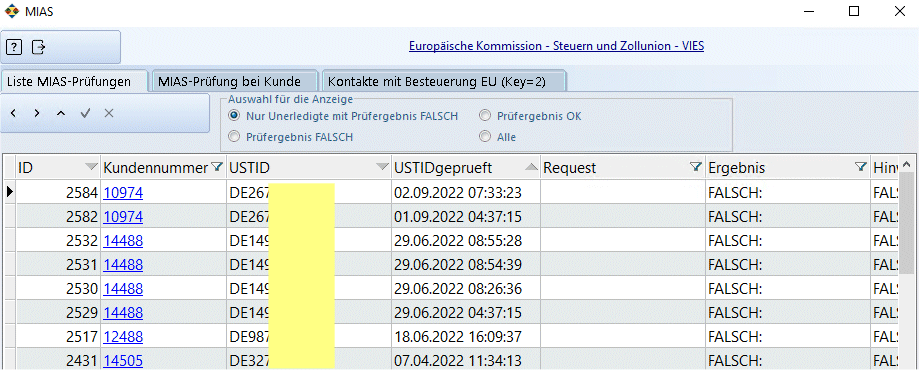Switch to MIAS-Prüfung bei Kunde tab
This screenshot has width=919, height=370.
(233, 82)
